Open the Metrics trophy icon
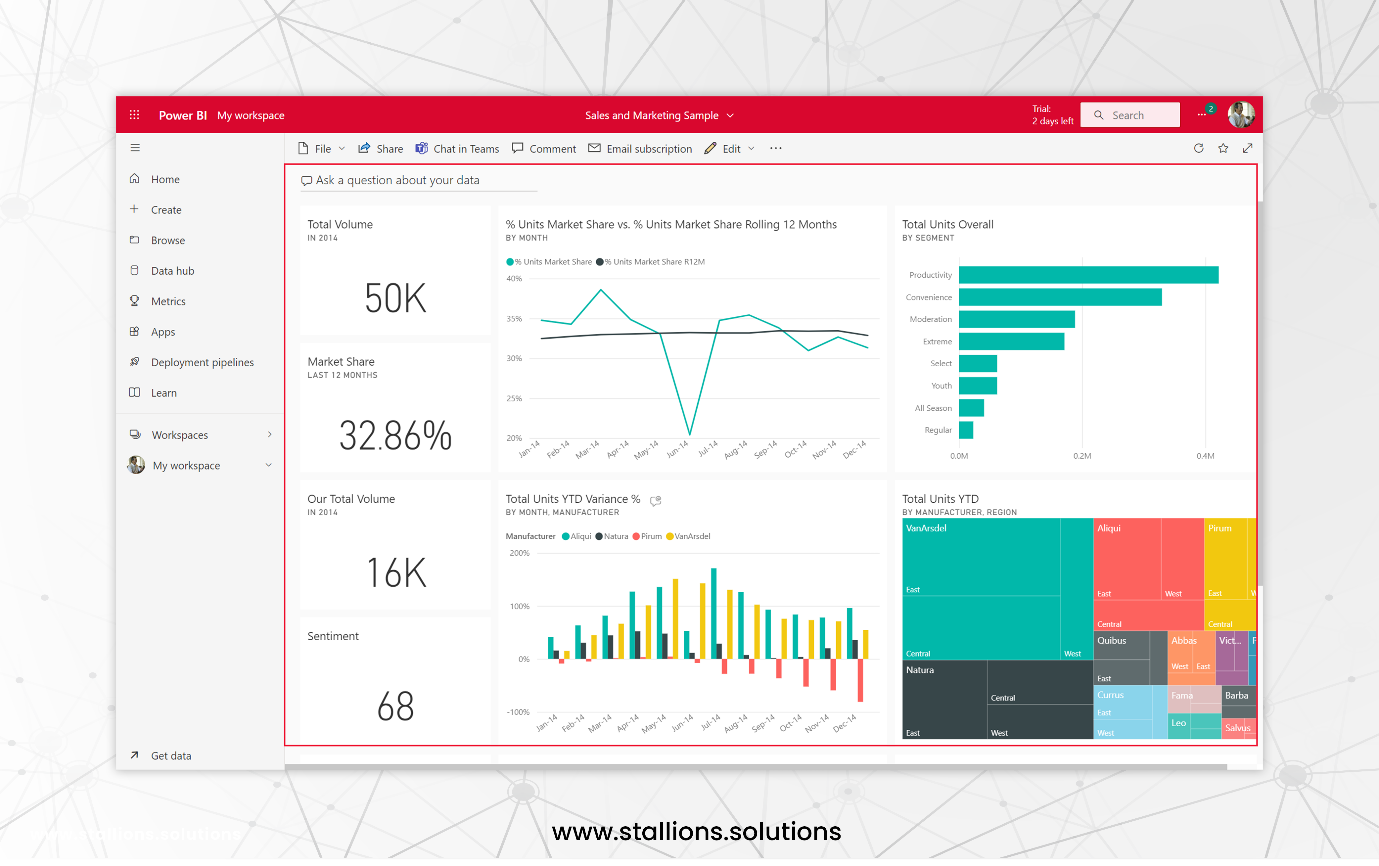 (x=135, y=301)
